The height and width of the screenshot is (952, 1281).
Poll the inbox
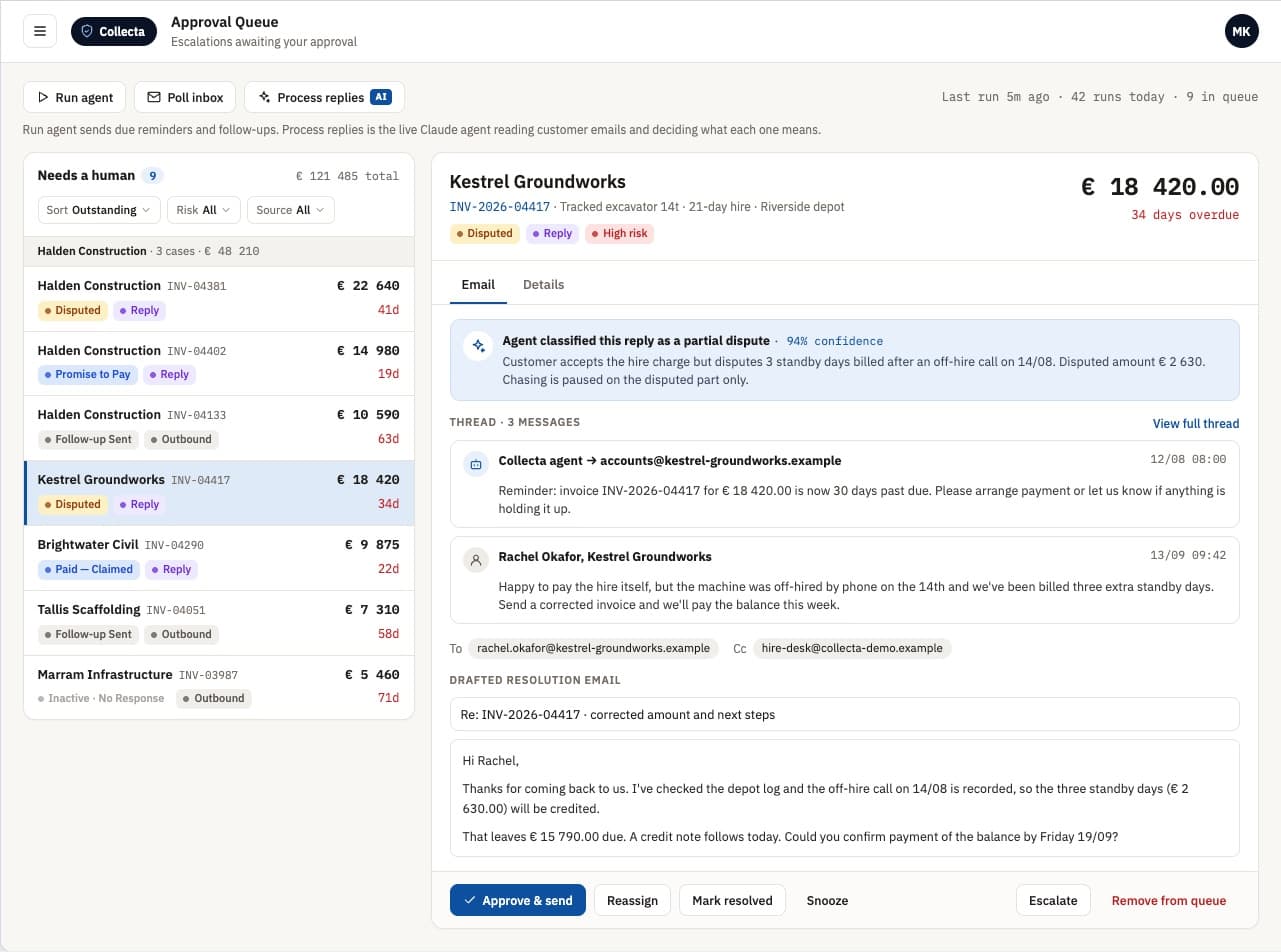(x=185, y=97)
